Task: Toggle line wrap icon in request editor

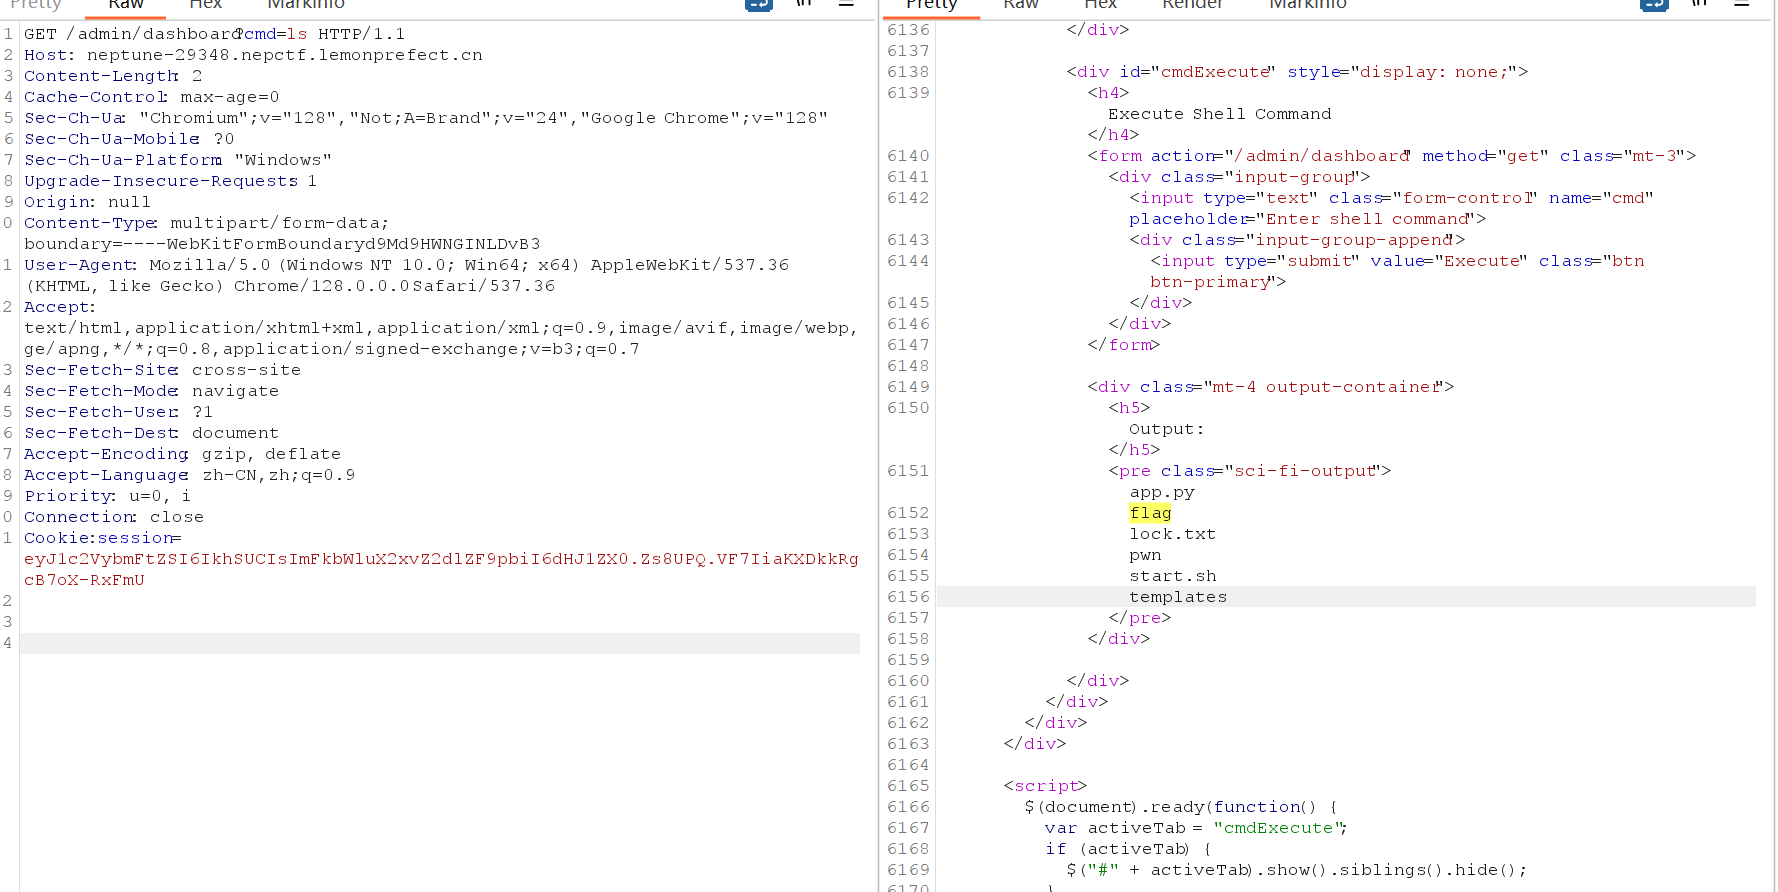Action: click(759, 4)
